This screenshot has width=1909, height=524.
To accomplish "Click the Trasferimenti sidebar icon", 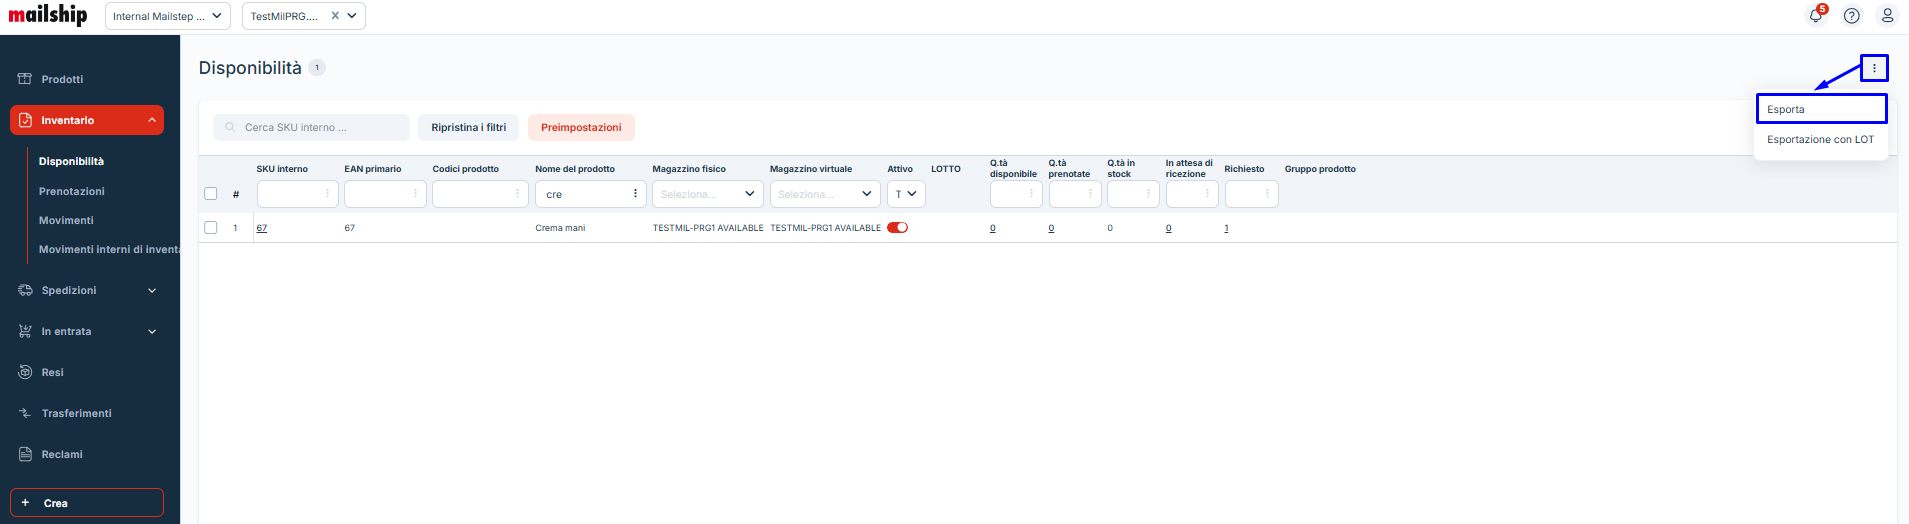I will pyautogui.click(x=25, y=413).
